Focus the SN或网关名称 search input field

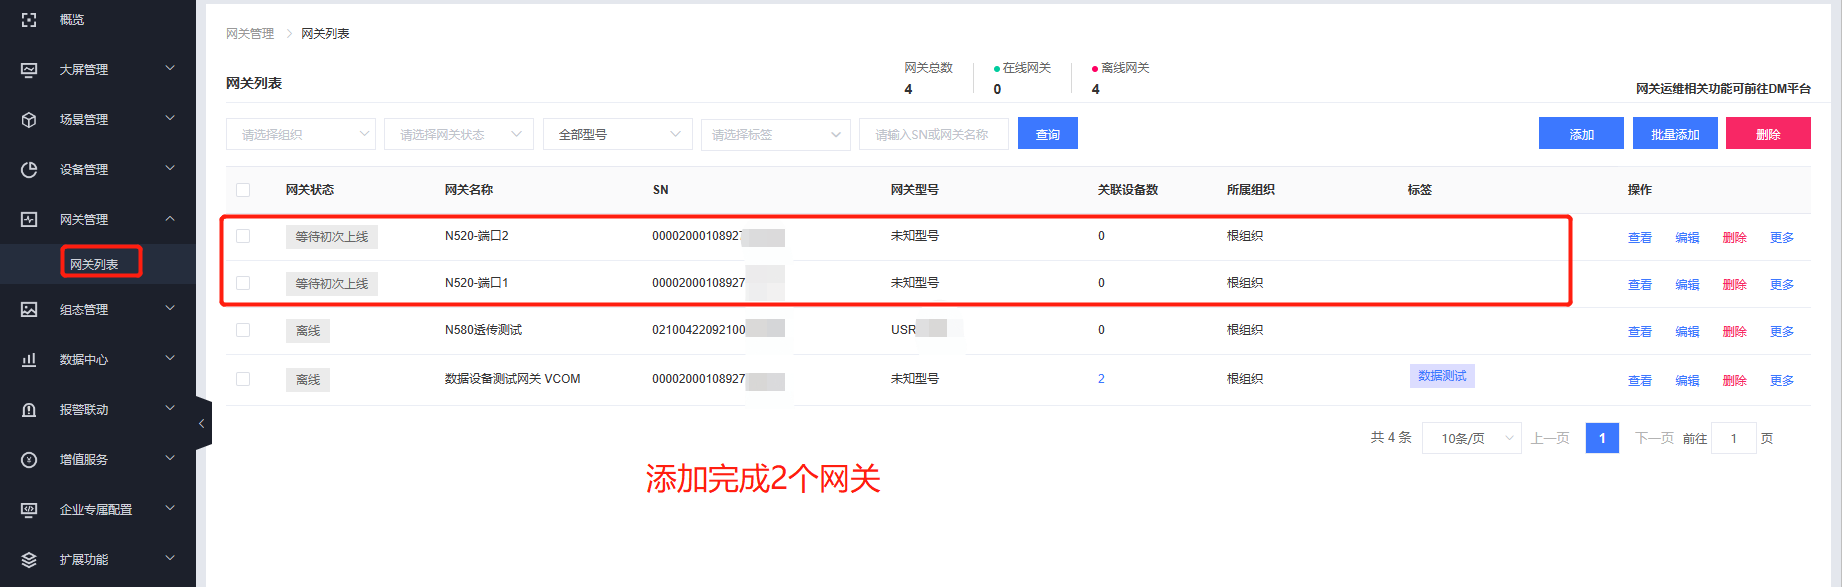tap(933, 134)
